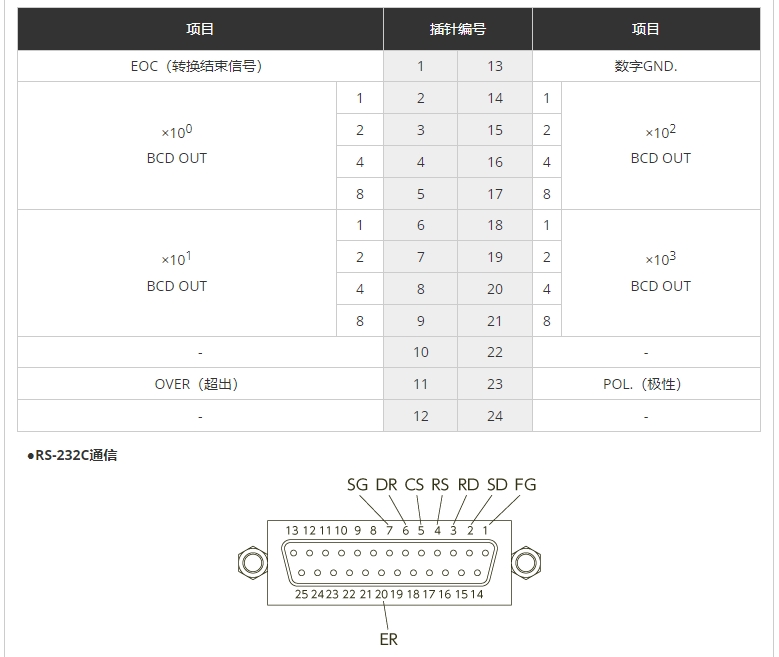This screenshot has height=657, width=779.
Task: Click the left hex screw of connector
Action: click(253, 563)
